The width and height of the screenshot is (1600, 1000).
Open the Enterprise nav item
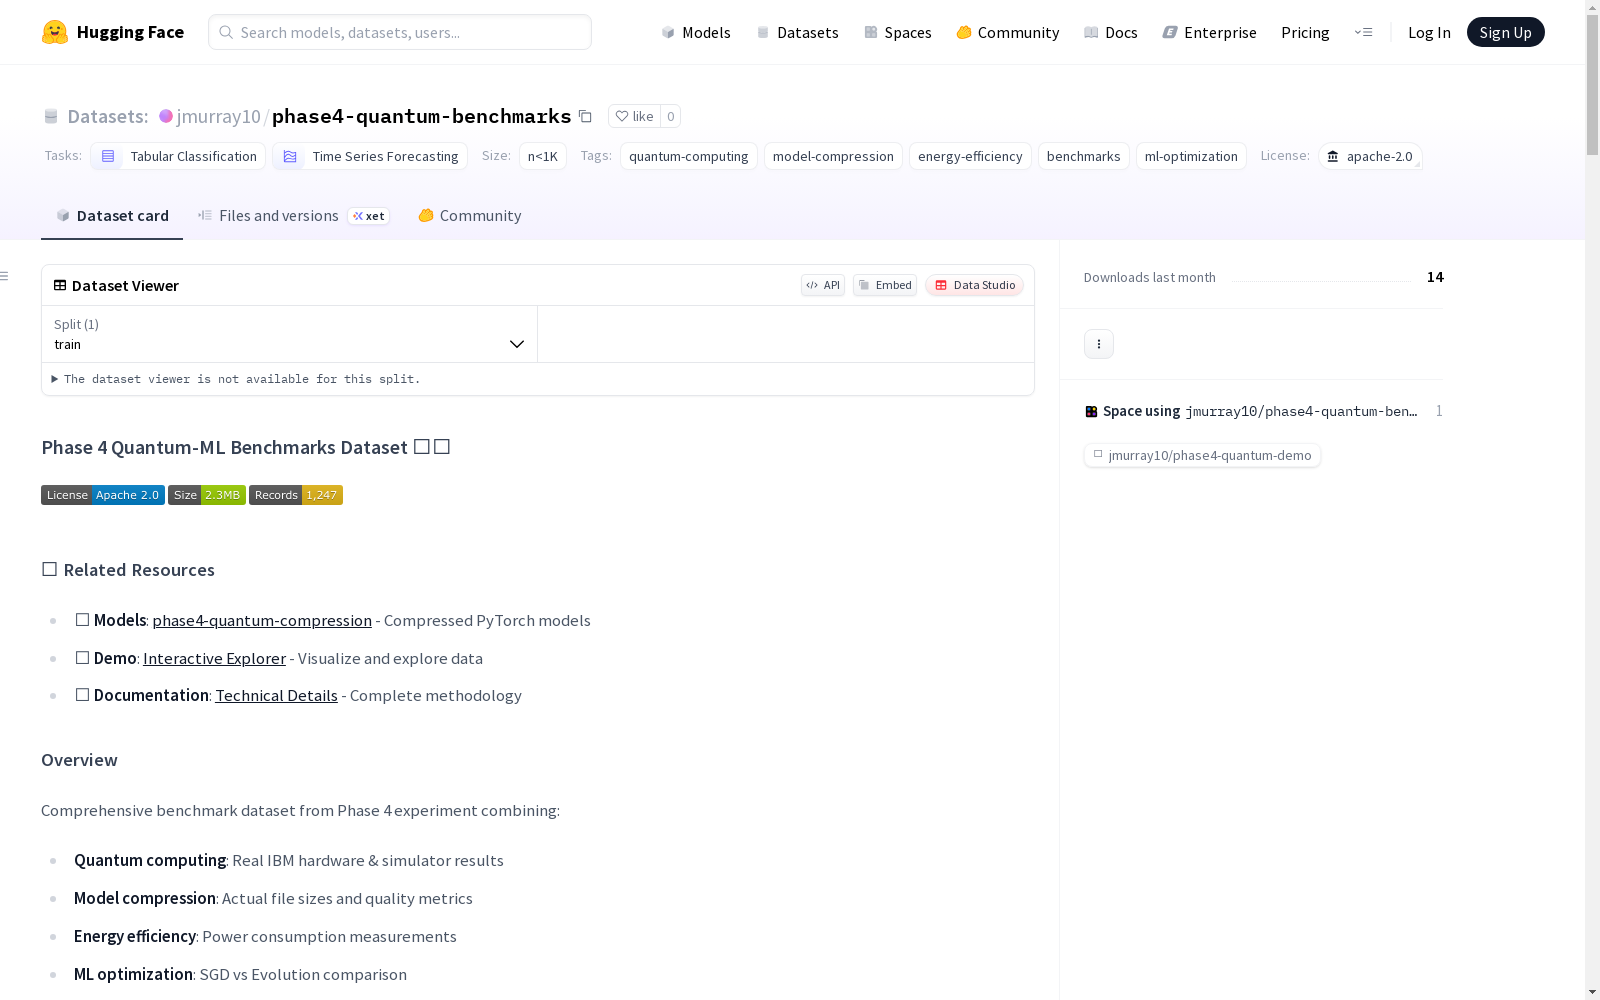(1210, 32)
